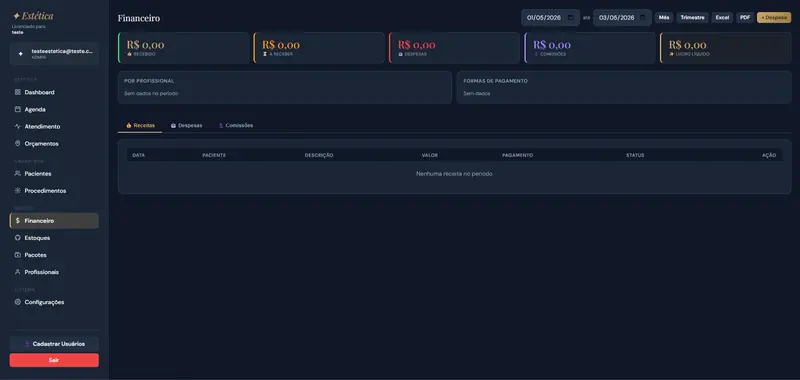Export report with the PDF button
Image resolution: width=800 pixels, height=380 pixels.
pos(745,17)
